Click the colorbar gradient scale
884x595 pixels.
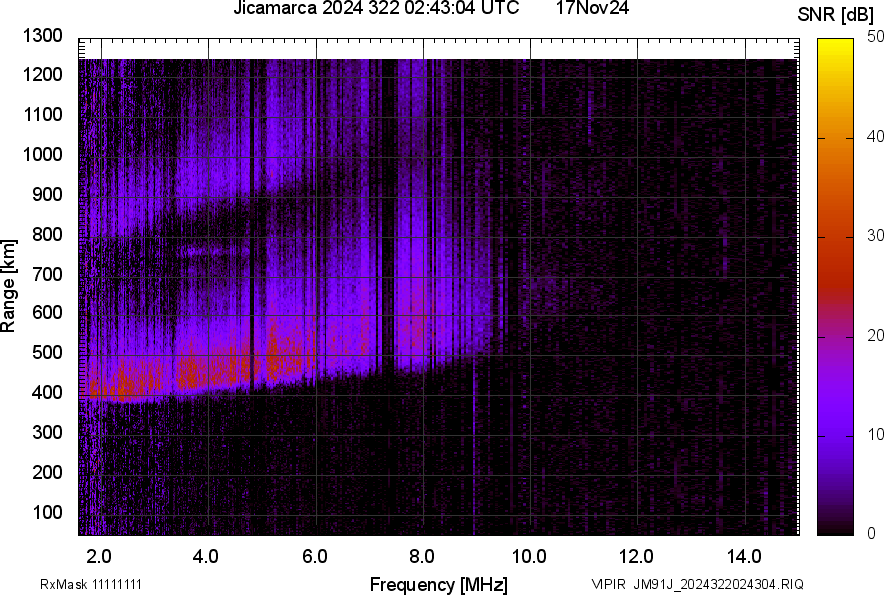836,287
